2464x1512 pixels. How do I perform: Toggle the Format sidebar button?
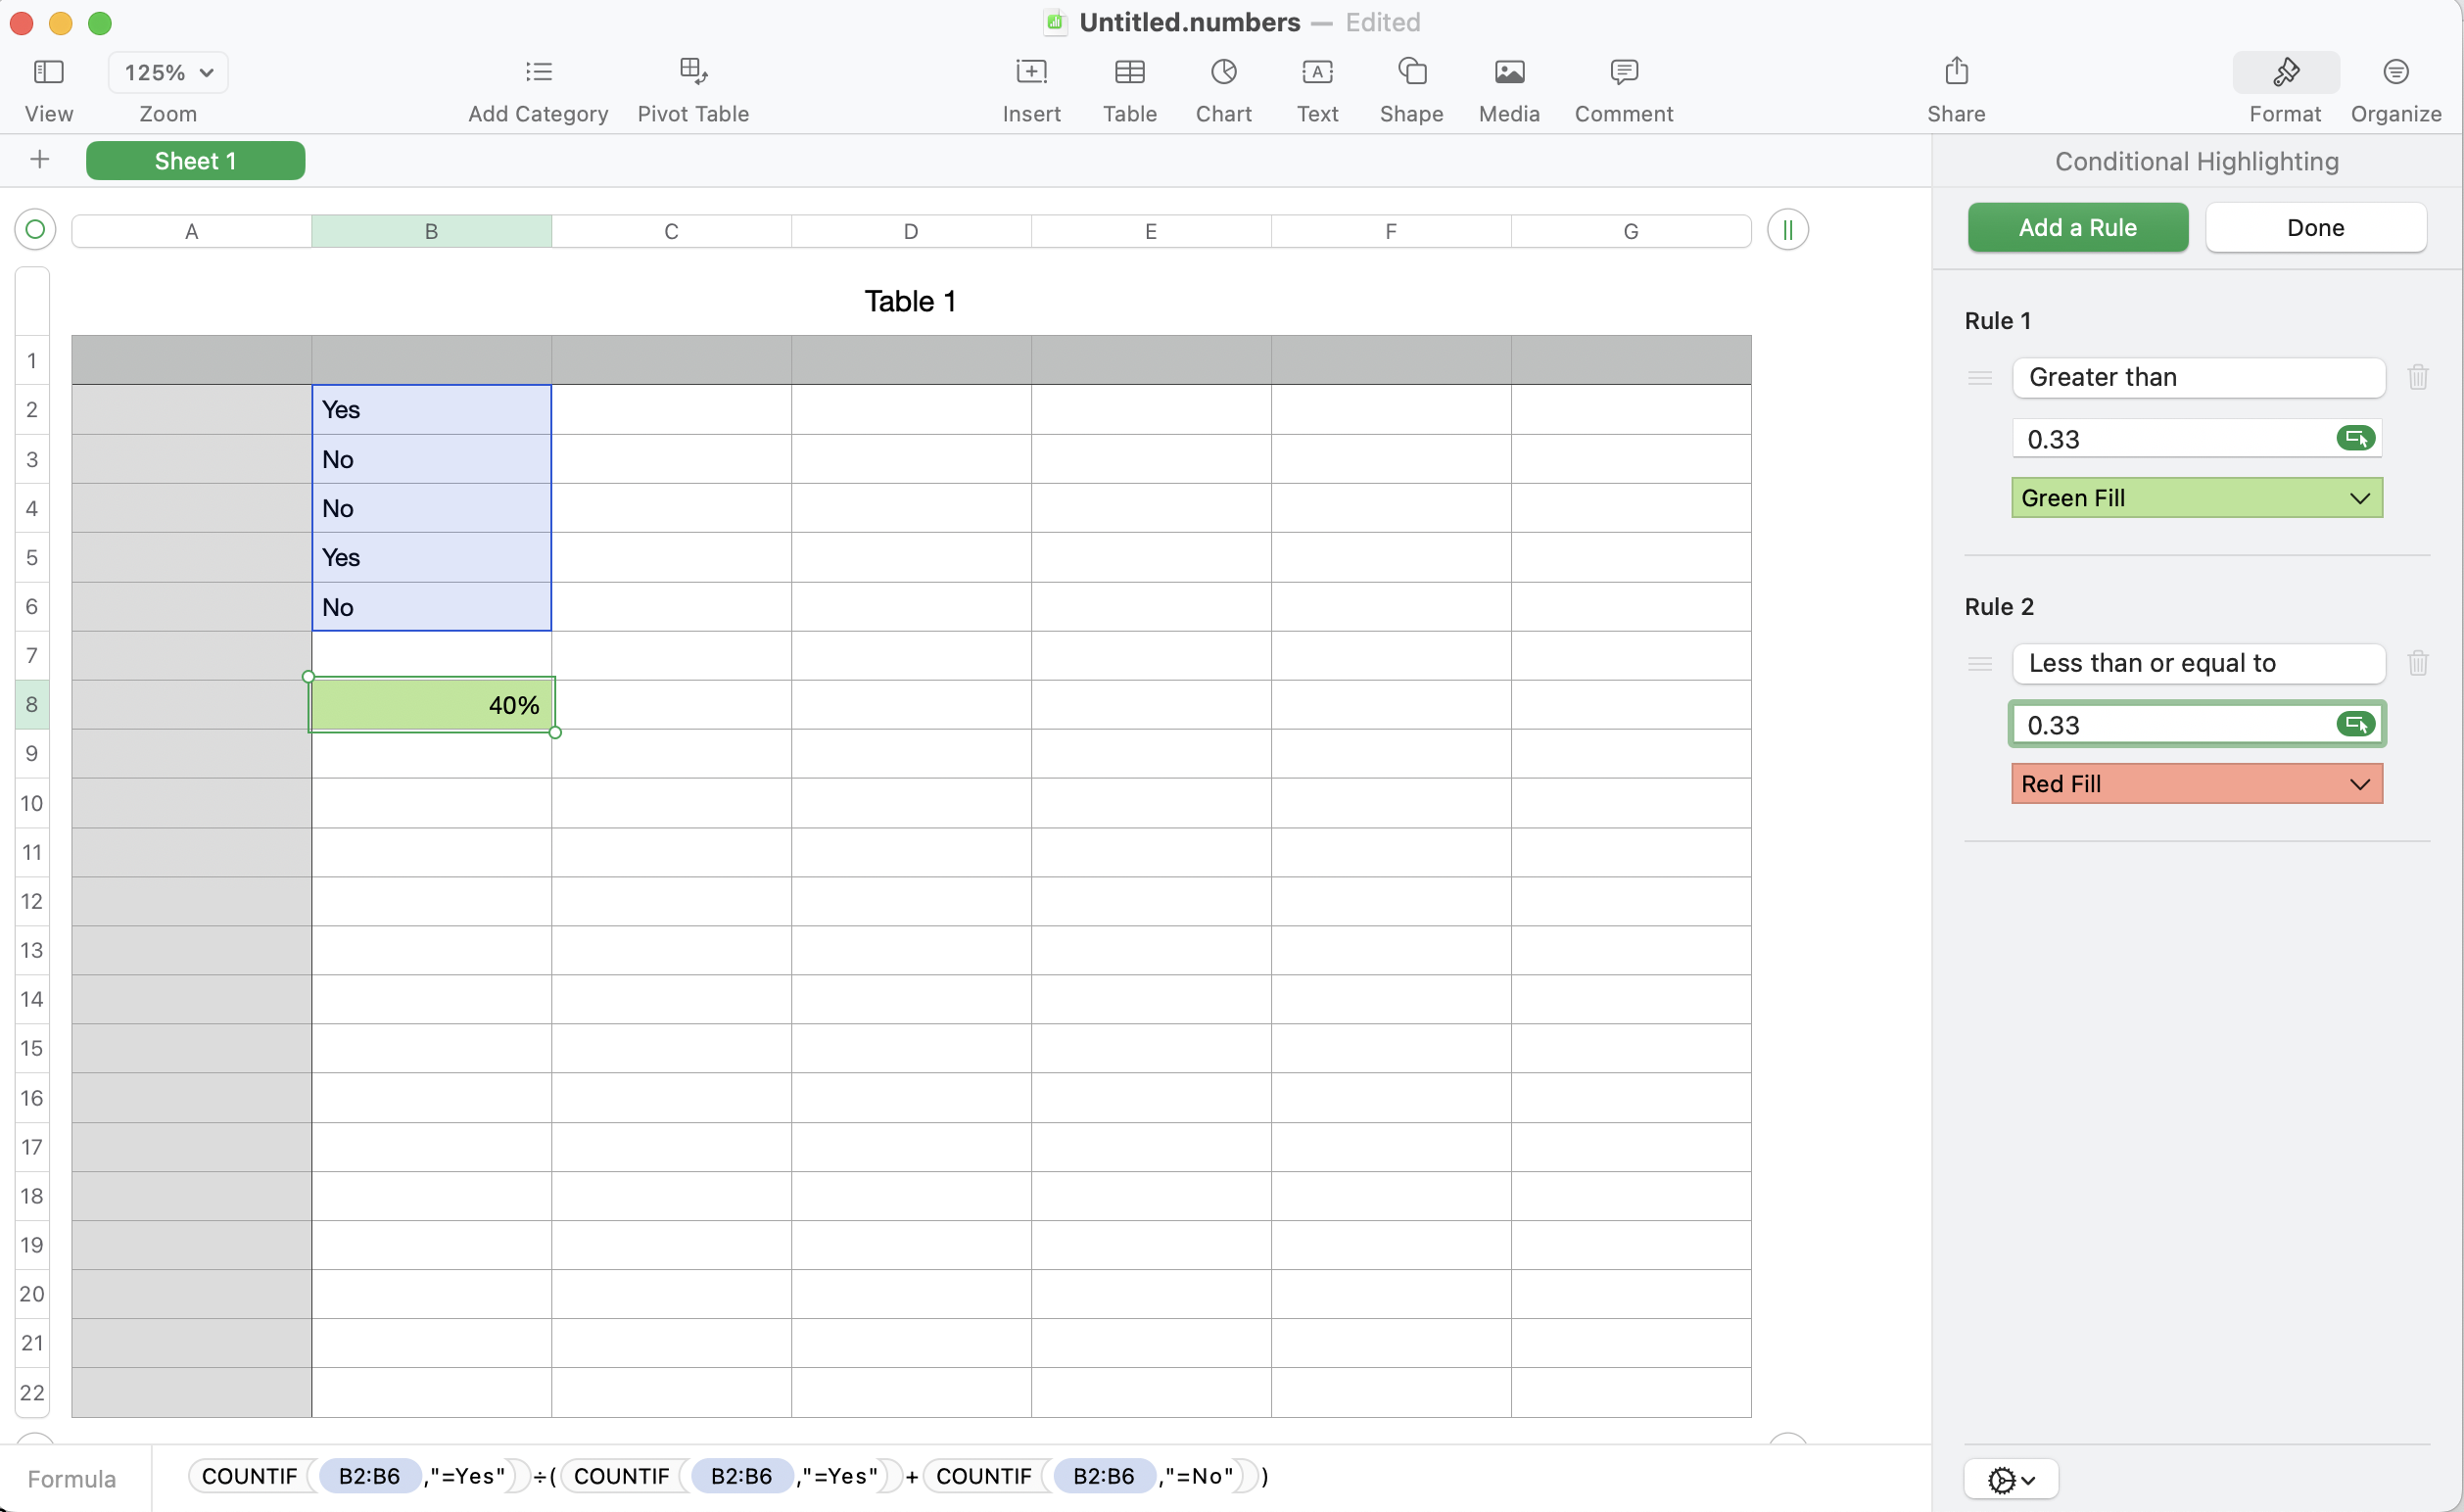click(2285, 72)
